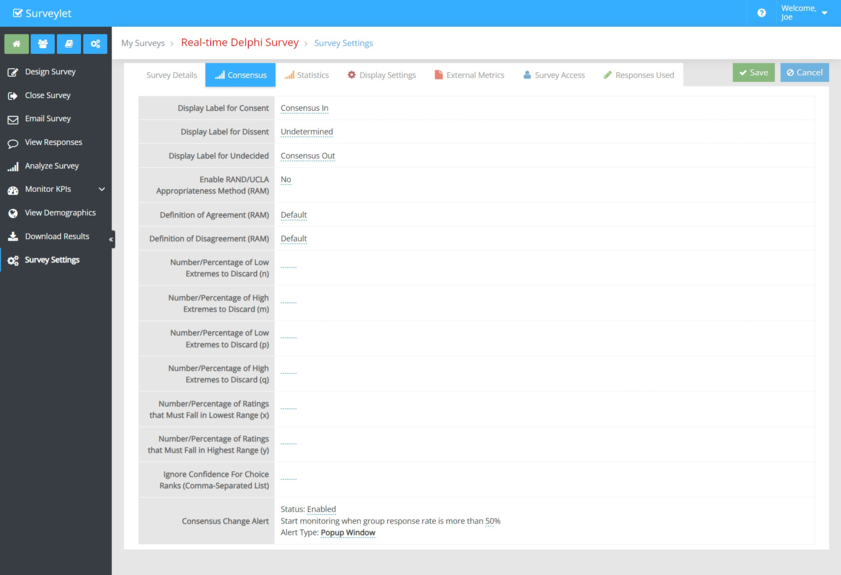Click Survey Settings breadcrumb link

[343, 43]
